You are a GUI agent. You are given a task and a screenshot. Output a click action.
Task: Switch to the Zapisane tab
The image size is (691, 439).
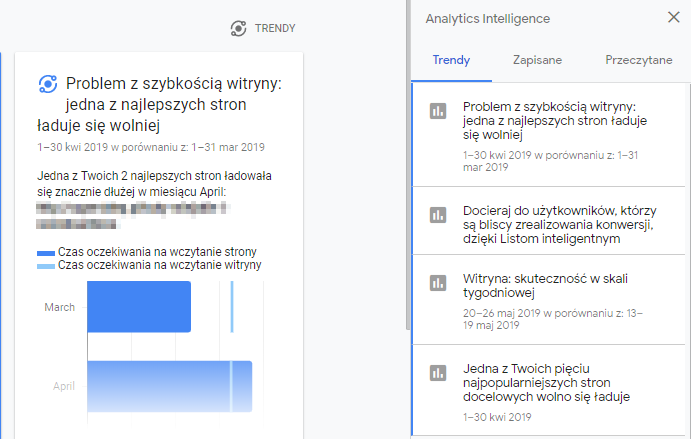[537, 60]
